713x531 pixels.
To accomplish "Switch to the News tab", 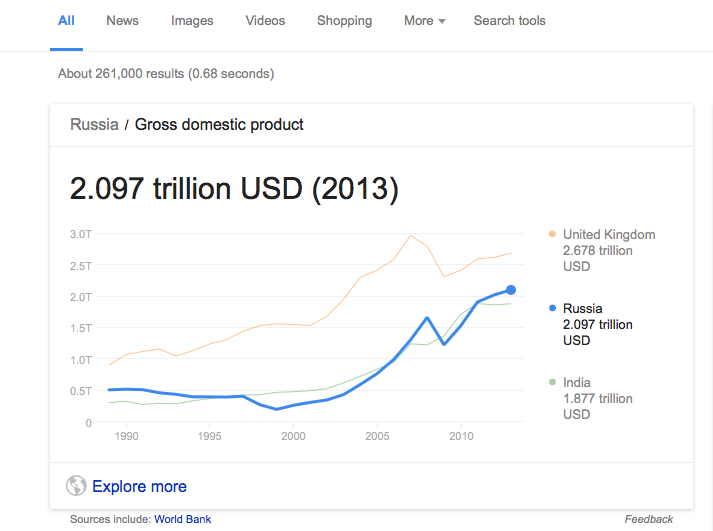I will (x=122, y=21).
